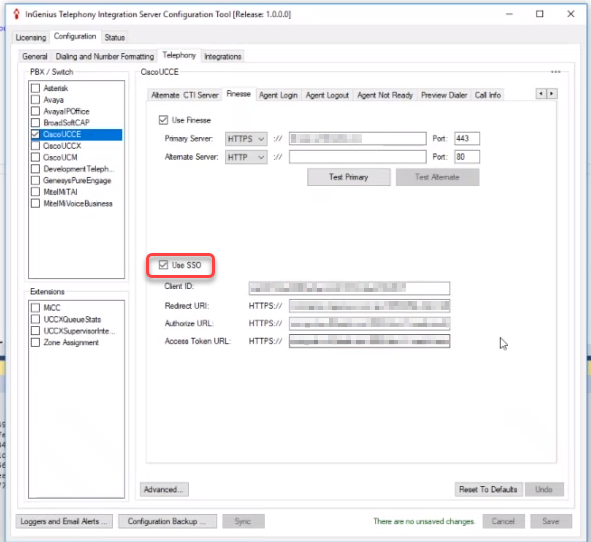Click the Cancel button
Screen dimensions: 591x542
pos(504,521)
